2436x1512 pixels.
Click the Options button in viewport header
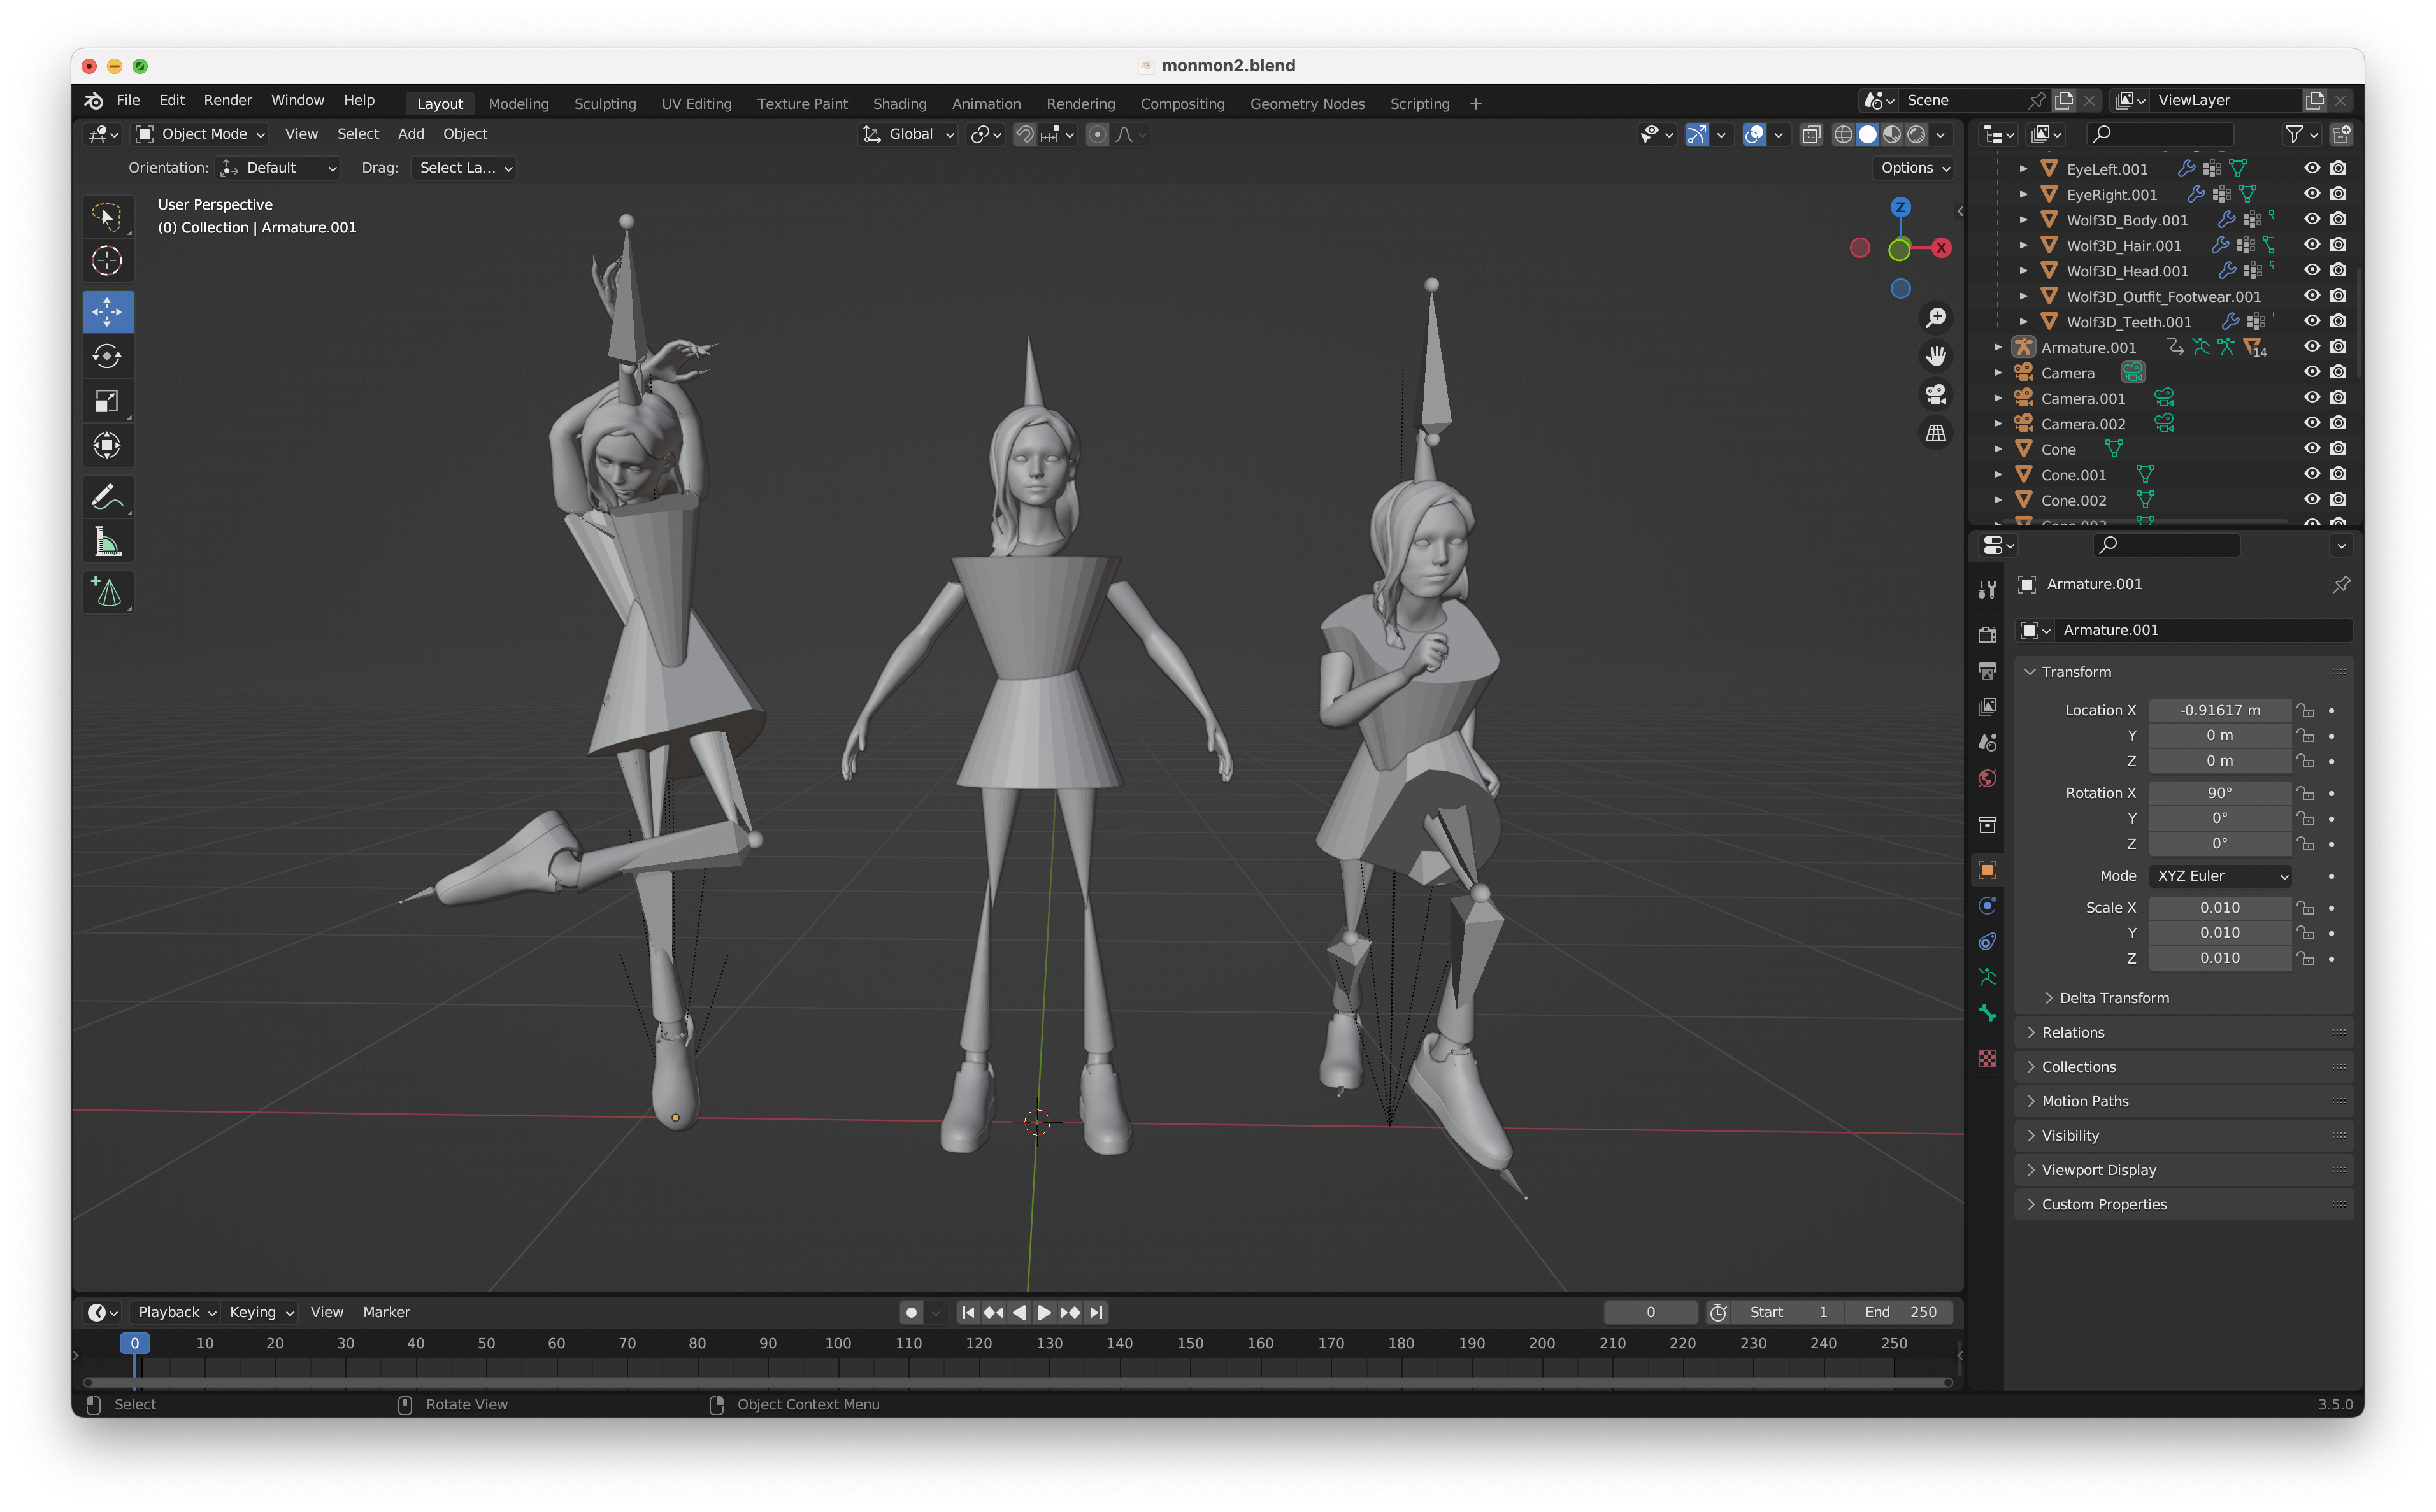[x=1914, y=168]
